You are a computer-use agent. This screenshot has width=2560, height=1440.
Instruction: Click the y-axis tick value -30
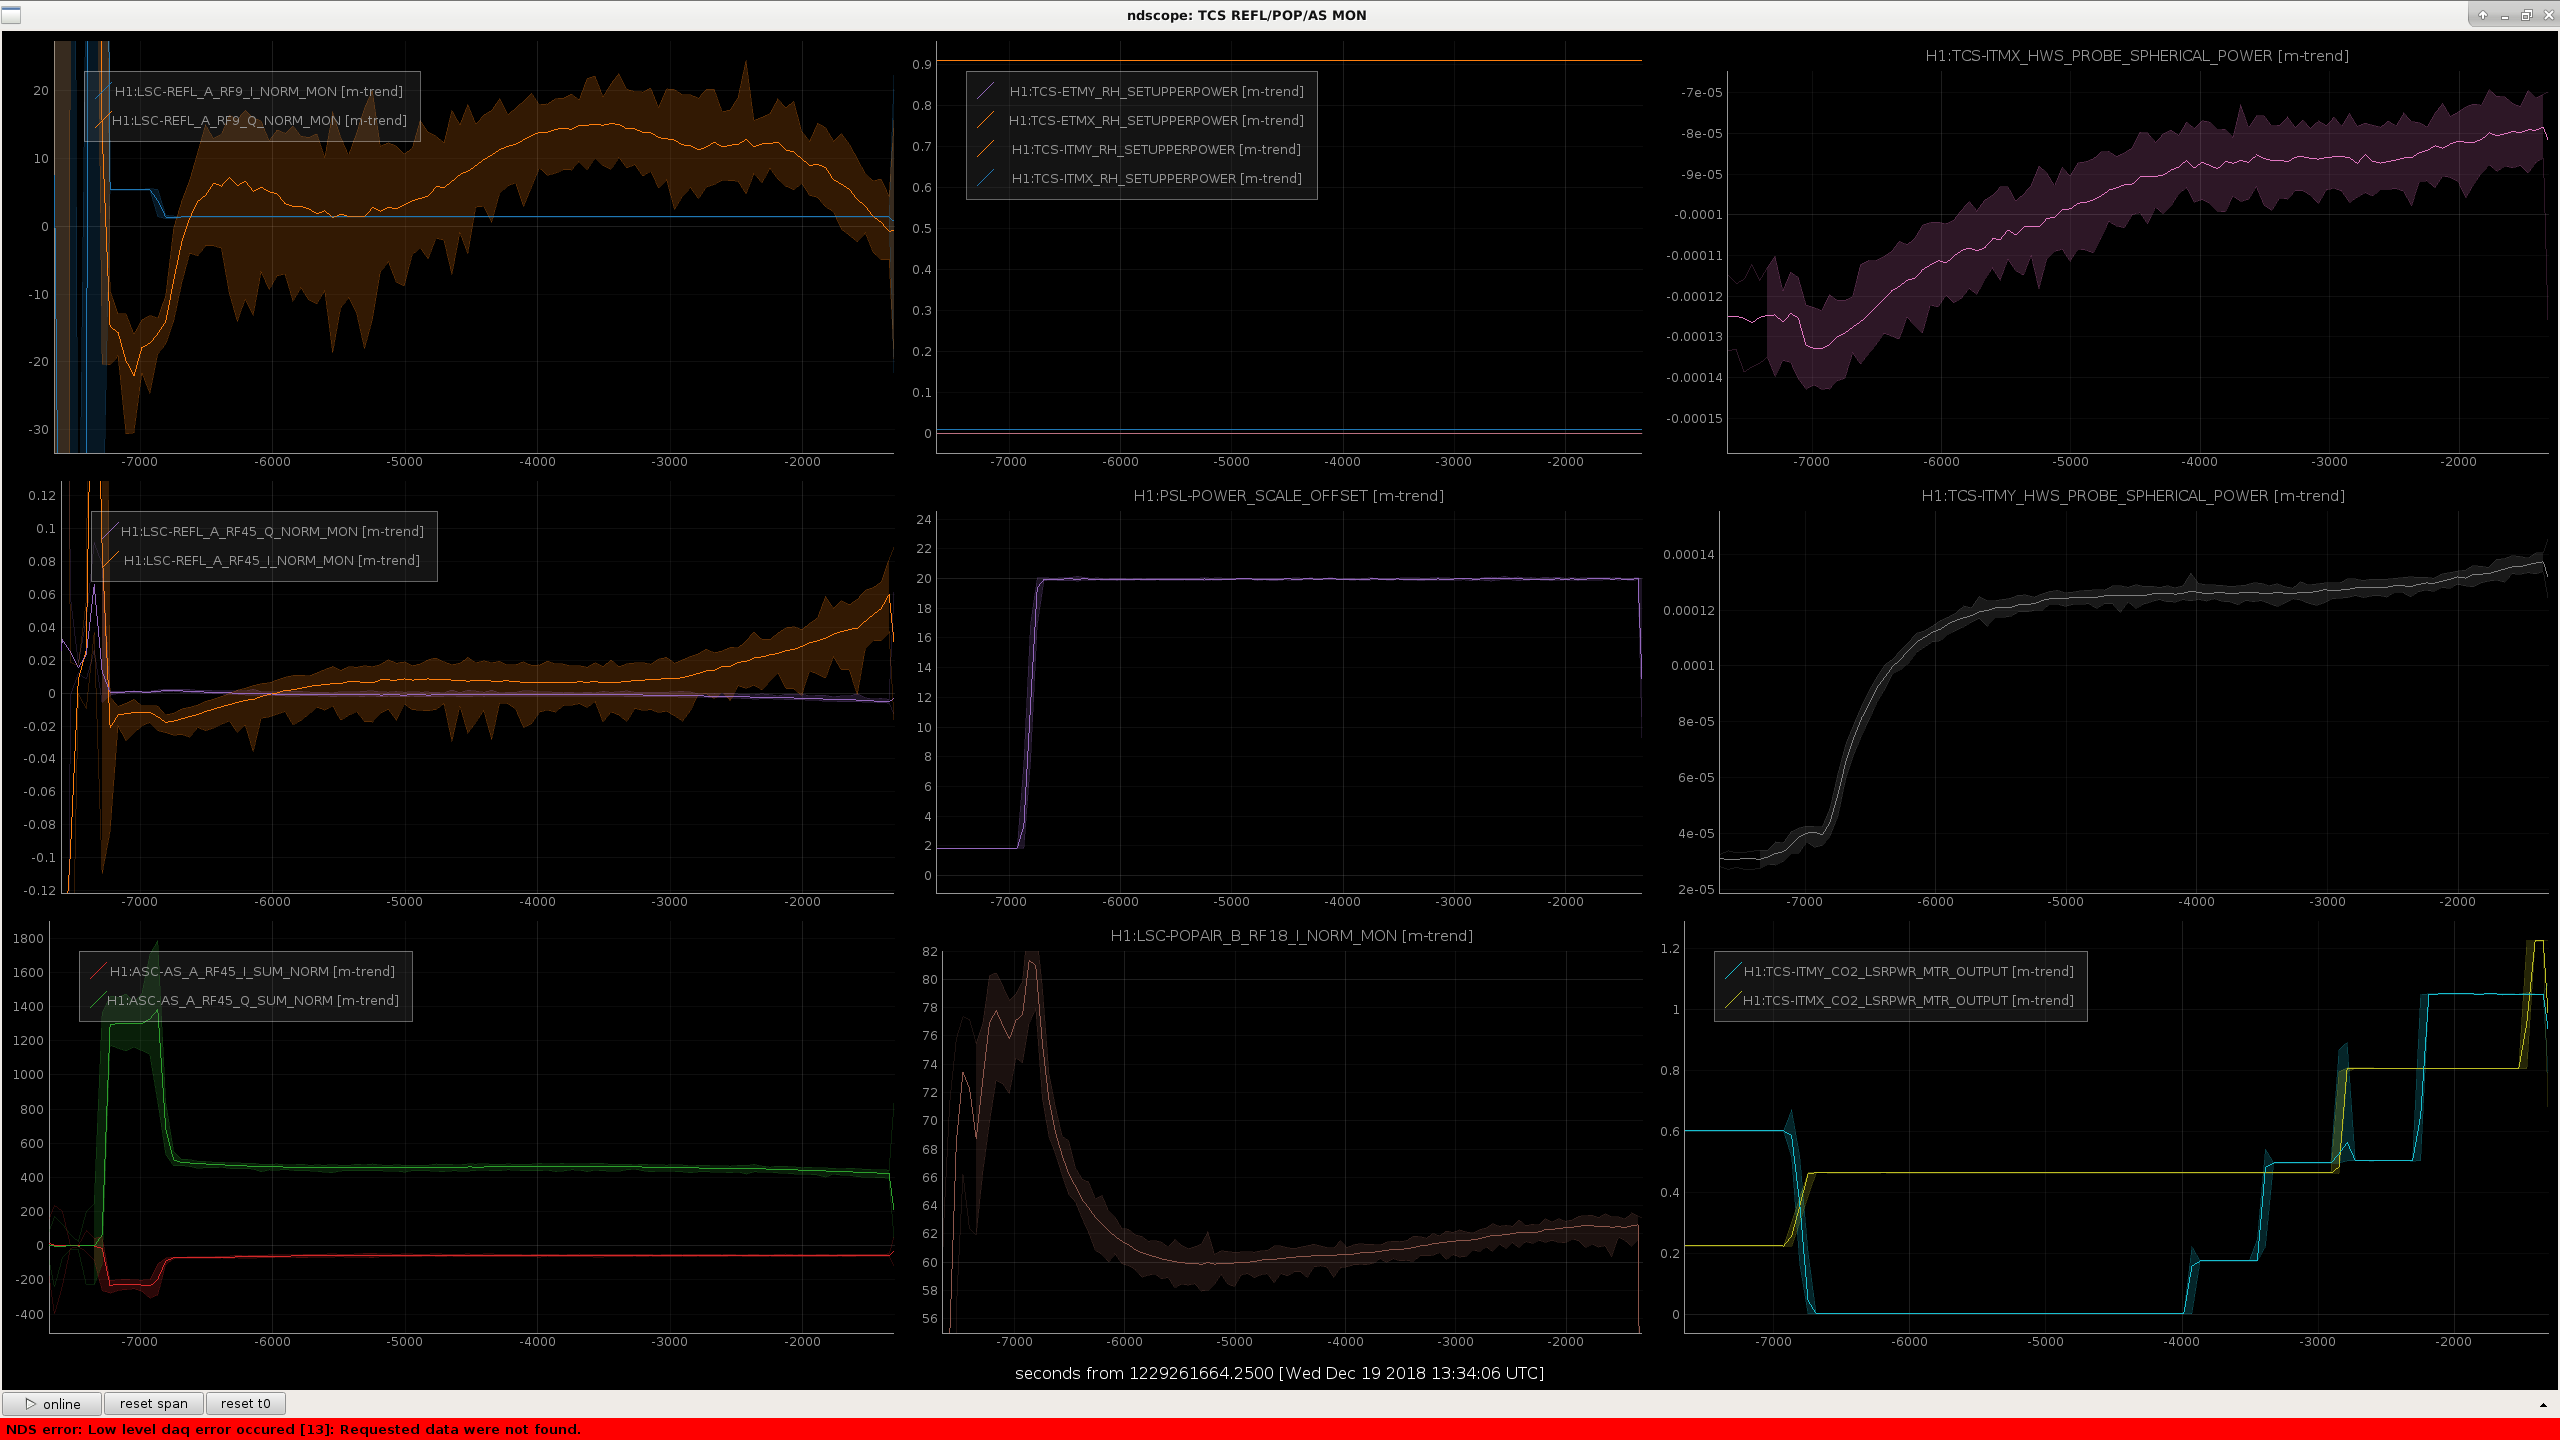pos(39,430)
